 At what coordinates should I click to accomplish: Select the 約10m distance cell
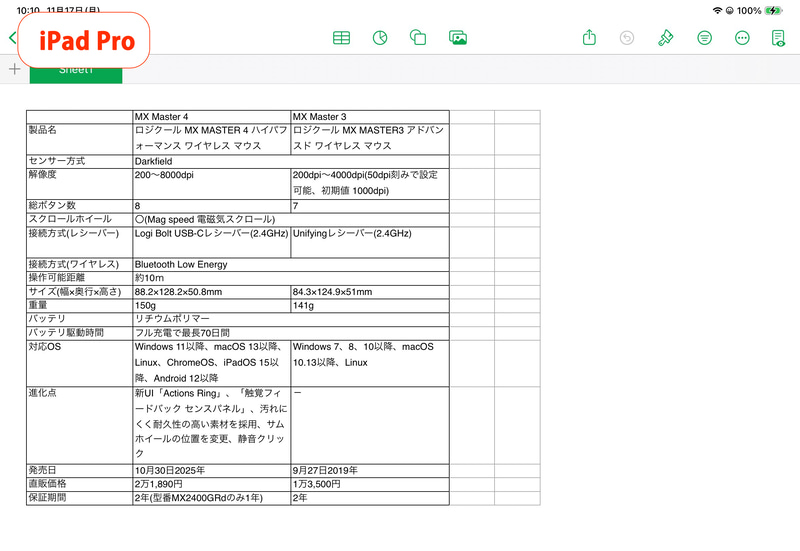pos(291,278)
